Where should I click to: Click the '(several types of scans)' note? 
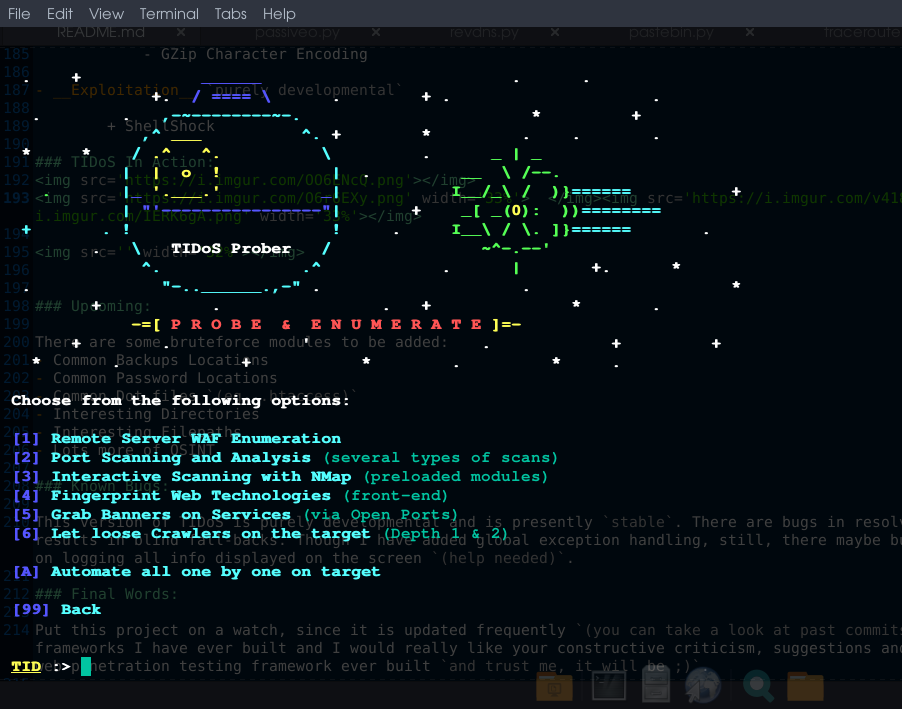pyautogui.click(x=441, y=458)
